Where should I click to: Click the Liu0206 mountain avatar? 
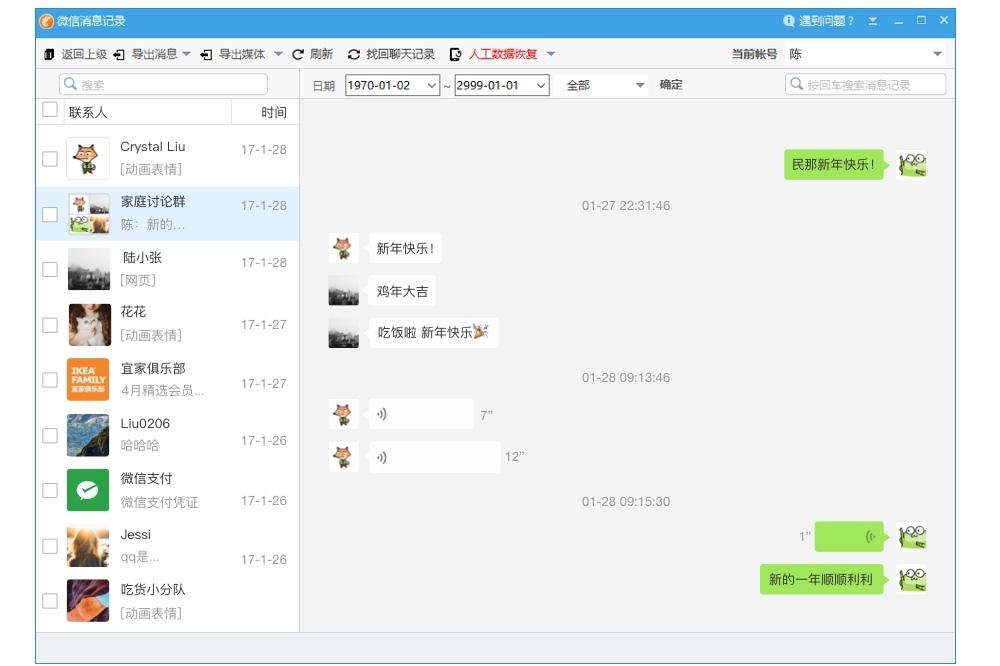[x=88, y=435]
